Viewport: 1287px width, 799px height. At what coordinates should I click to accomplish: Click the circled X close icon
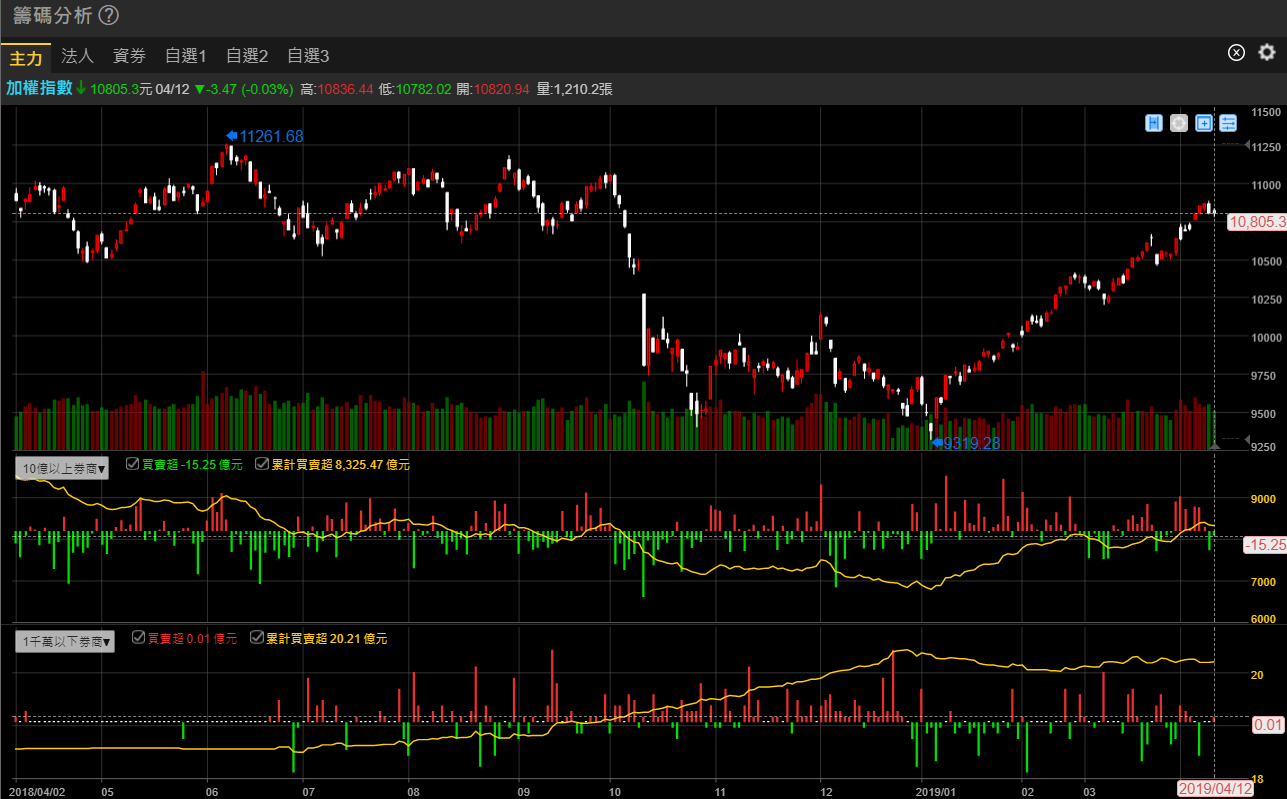(1236, 53)
